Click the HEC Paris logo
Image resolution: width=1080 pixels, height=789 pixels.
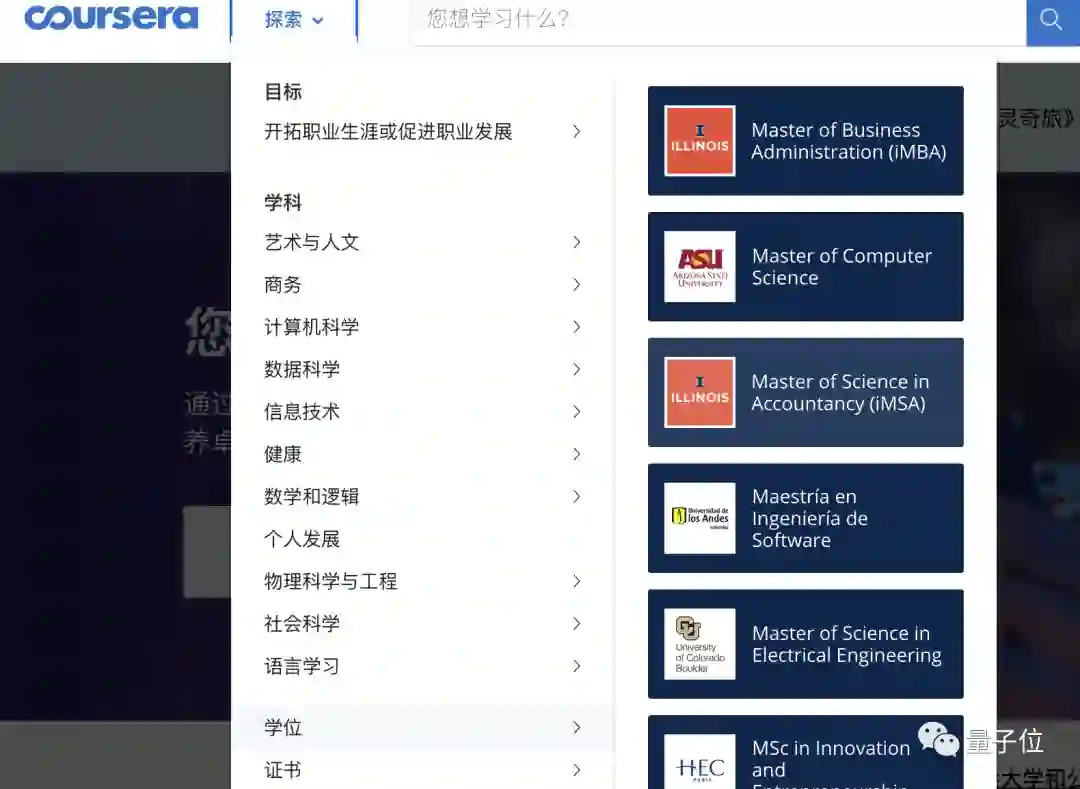tap(700, 761)
